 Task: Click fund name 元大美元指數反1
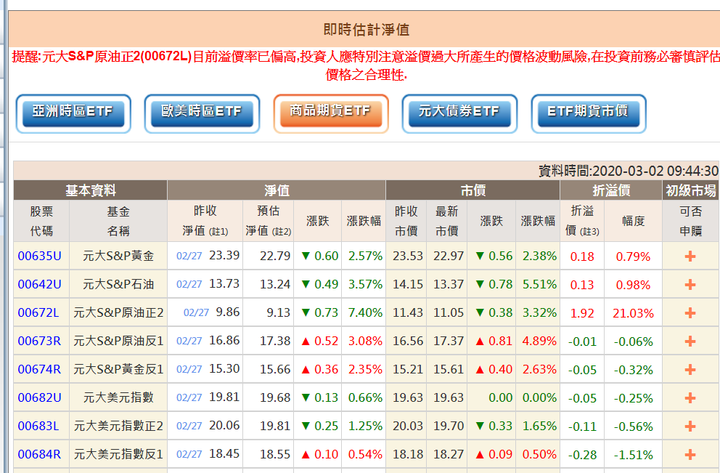(118, 454)
